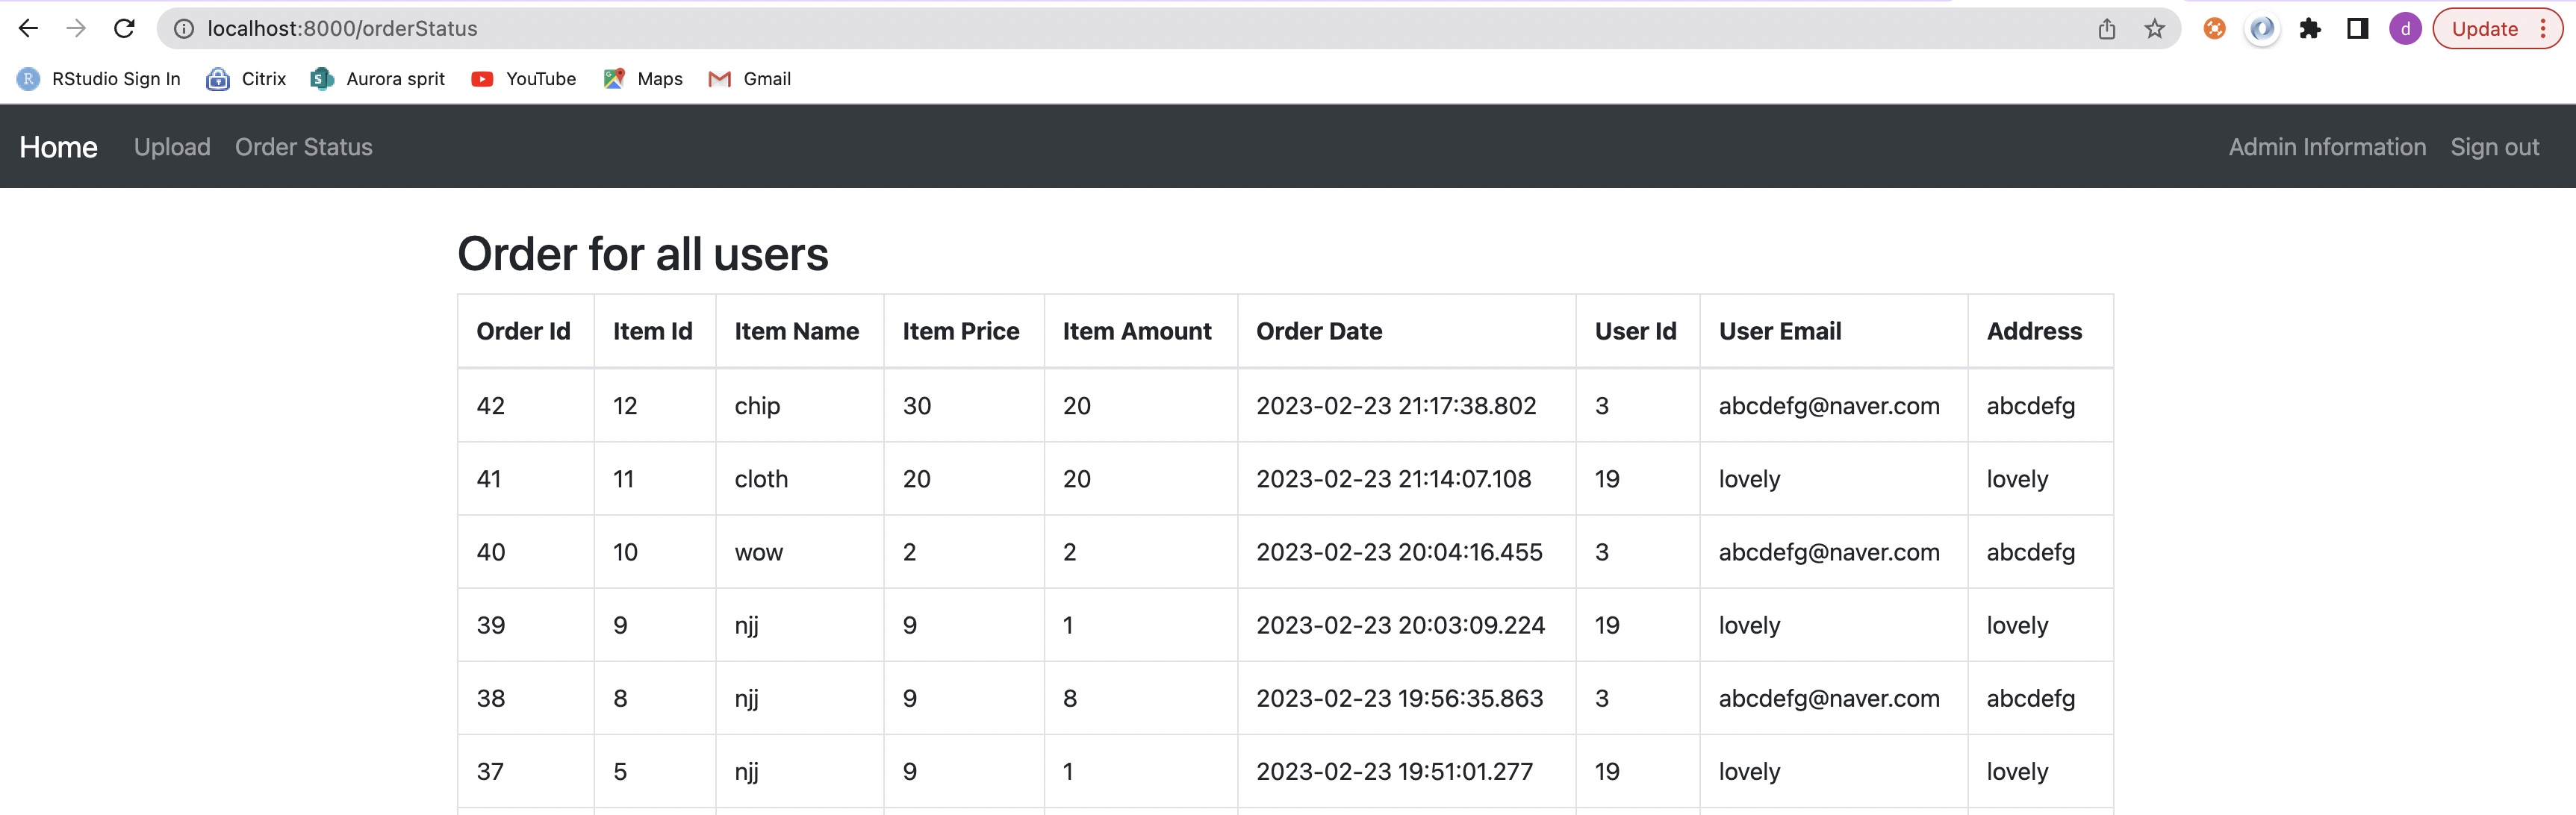The image size is (2576, 815).
Task: Reload the page with the refresh icon
Action: pos(124,28)
